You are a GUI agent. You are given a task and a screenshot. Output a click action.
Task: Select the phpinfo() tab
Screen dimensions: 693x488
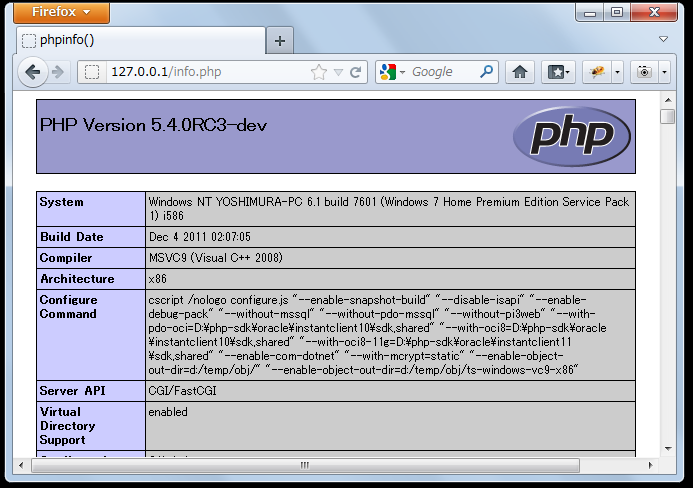pos(141,41)
